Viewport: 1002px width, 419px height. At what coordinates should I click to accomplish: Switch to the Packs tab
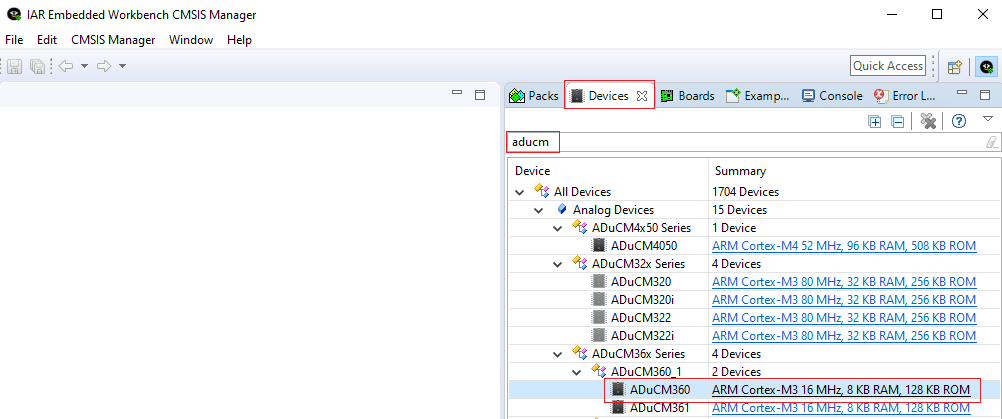coord(534,96)
